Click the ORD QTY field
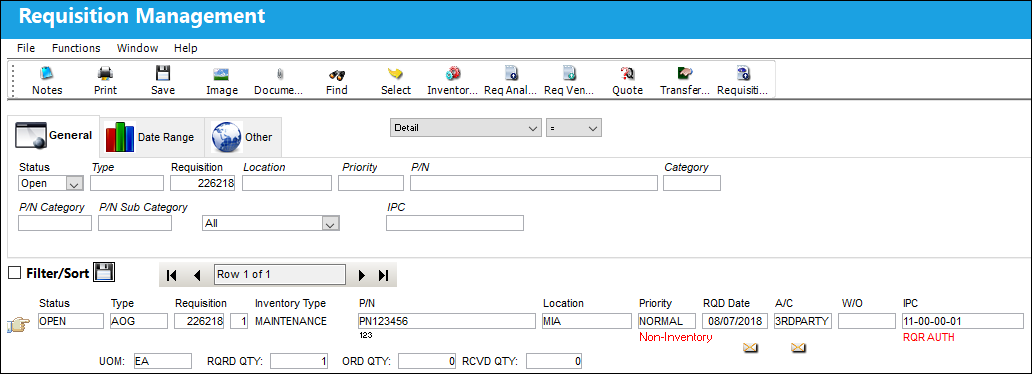Screen dimensions: 1032x374 427,361
